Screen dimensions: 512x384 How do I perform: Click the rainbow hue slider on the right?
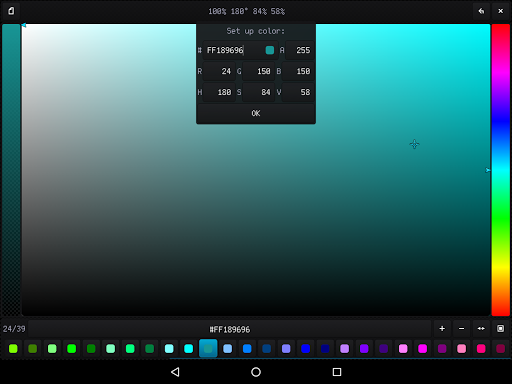point(501,170)
